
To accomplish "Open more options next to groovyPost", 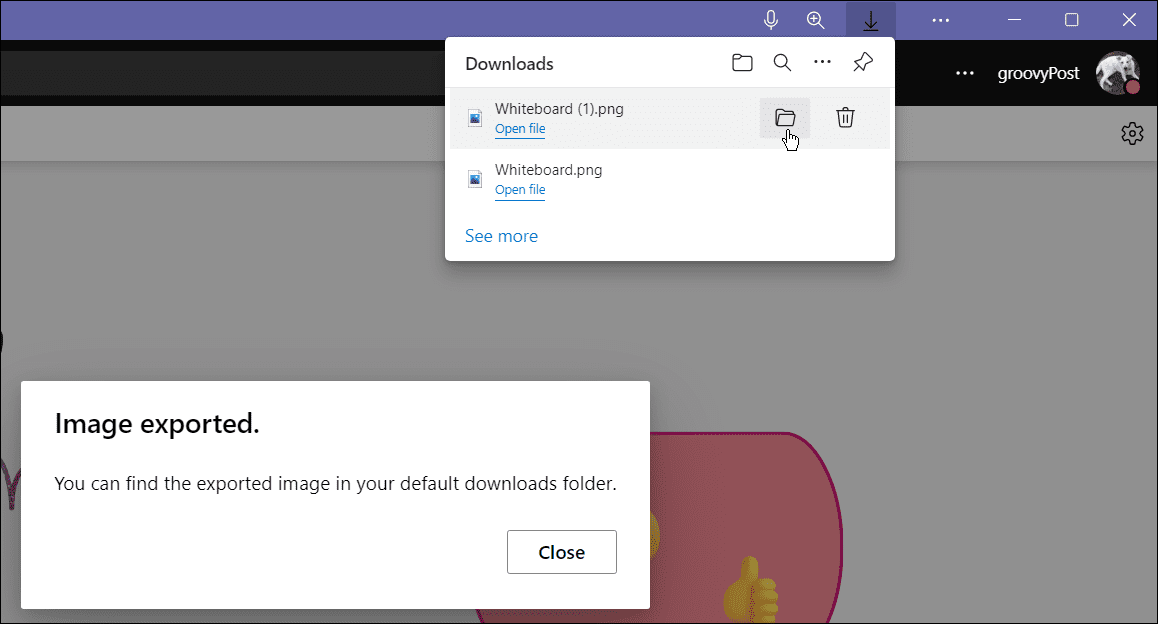I will point(964,73).
